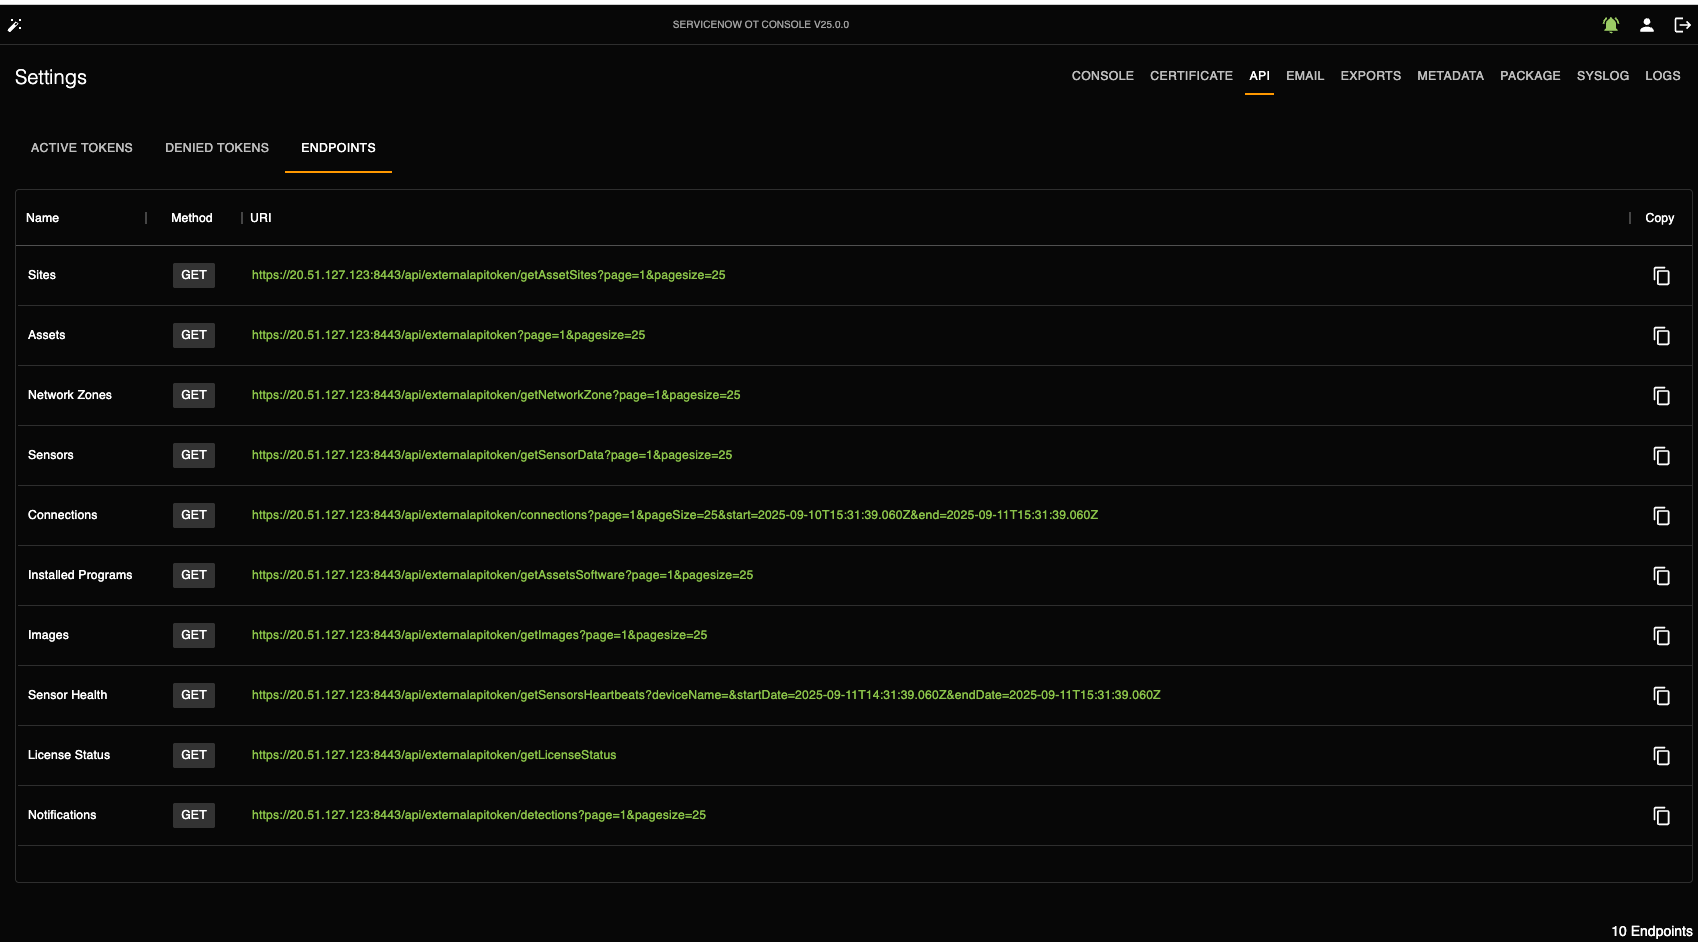Viewport: 1698px width, 942px height.
Task: Copy the Sites endpoint URI
Action: click(1661, 276)
